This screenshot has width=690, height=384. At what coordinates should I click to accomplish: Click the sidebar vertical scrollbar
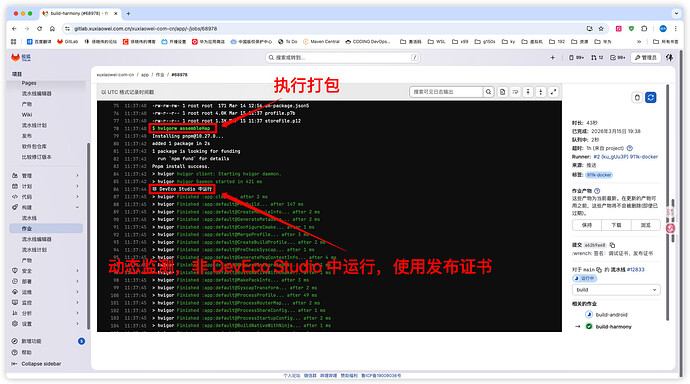click(x=88, y=236)
